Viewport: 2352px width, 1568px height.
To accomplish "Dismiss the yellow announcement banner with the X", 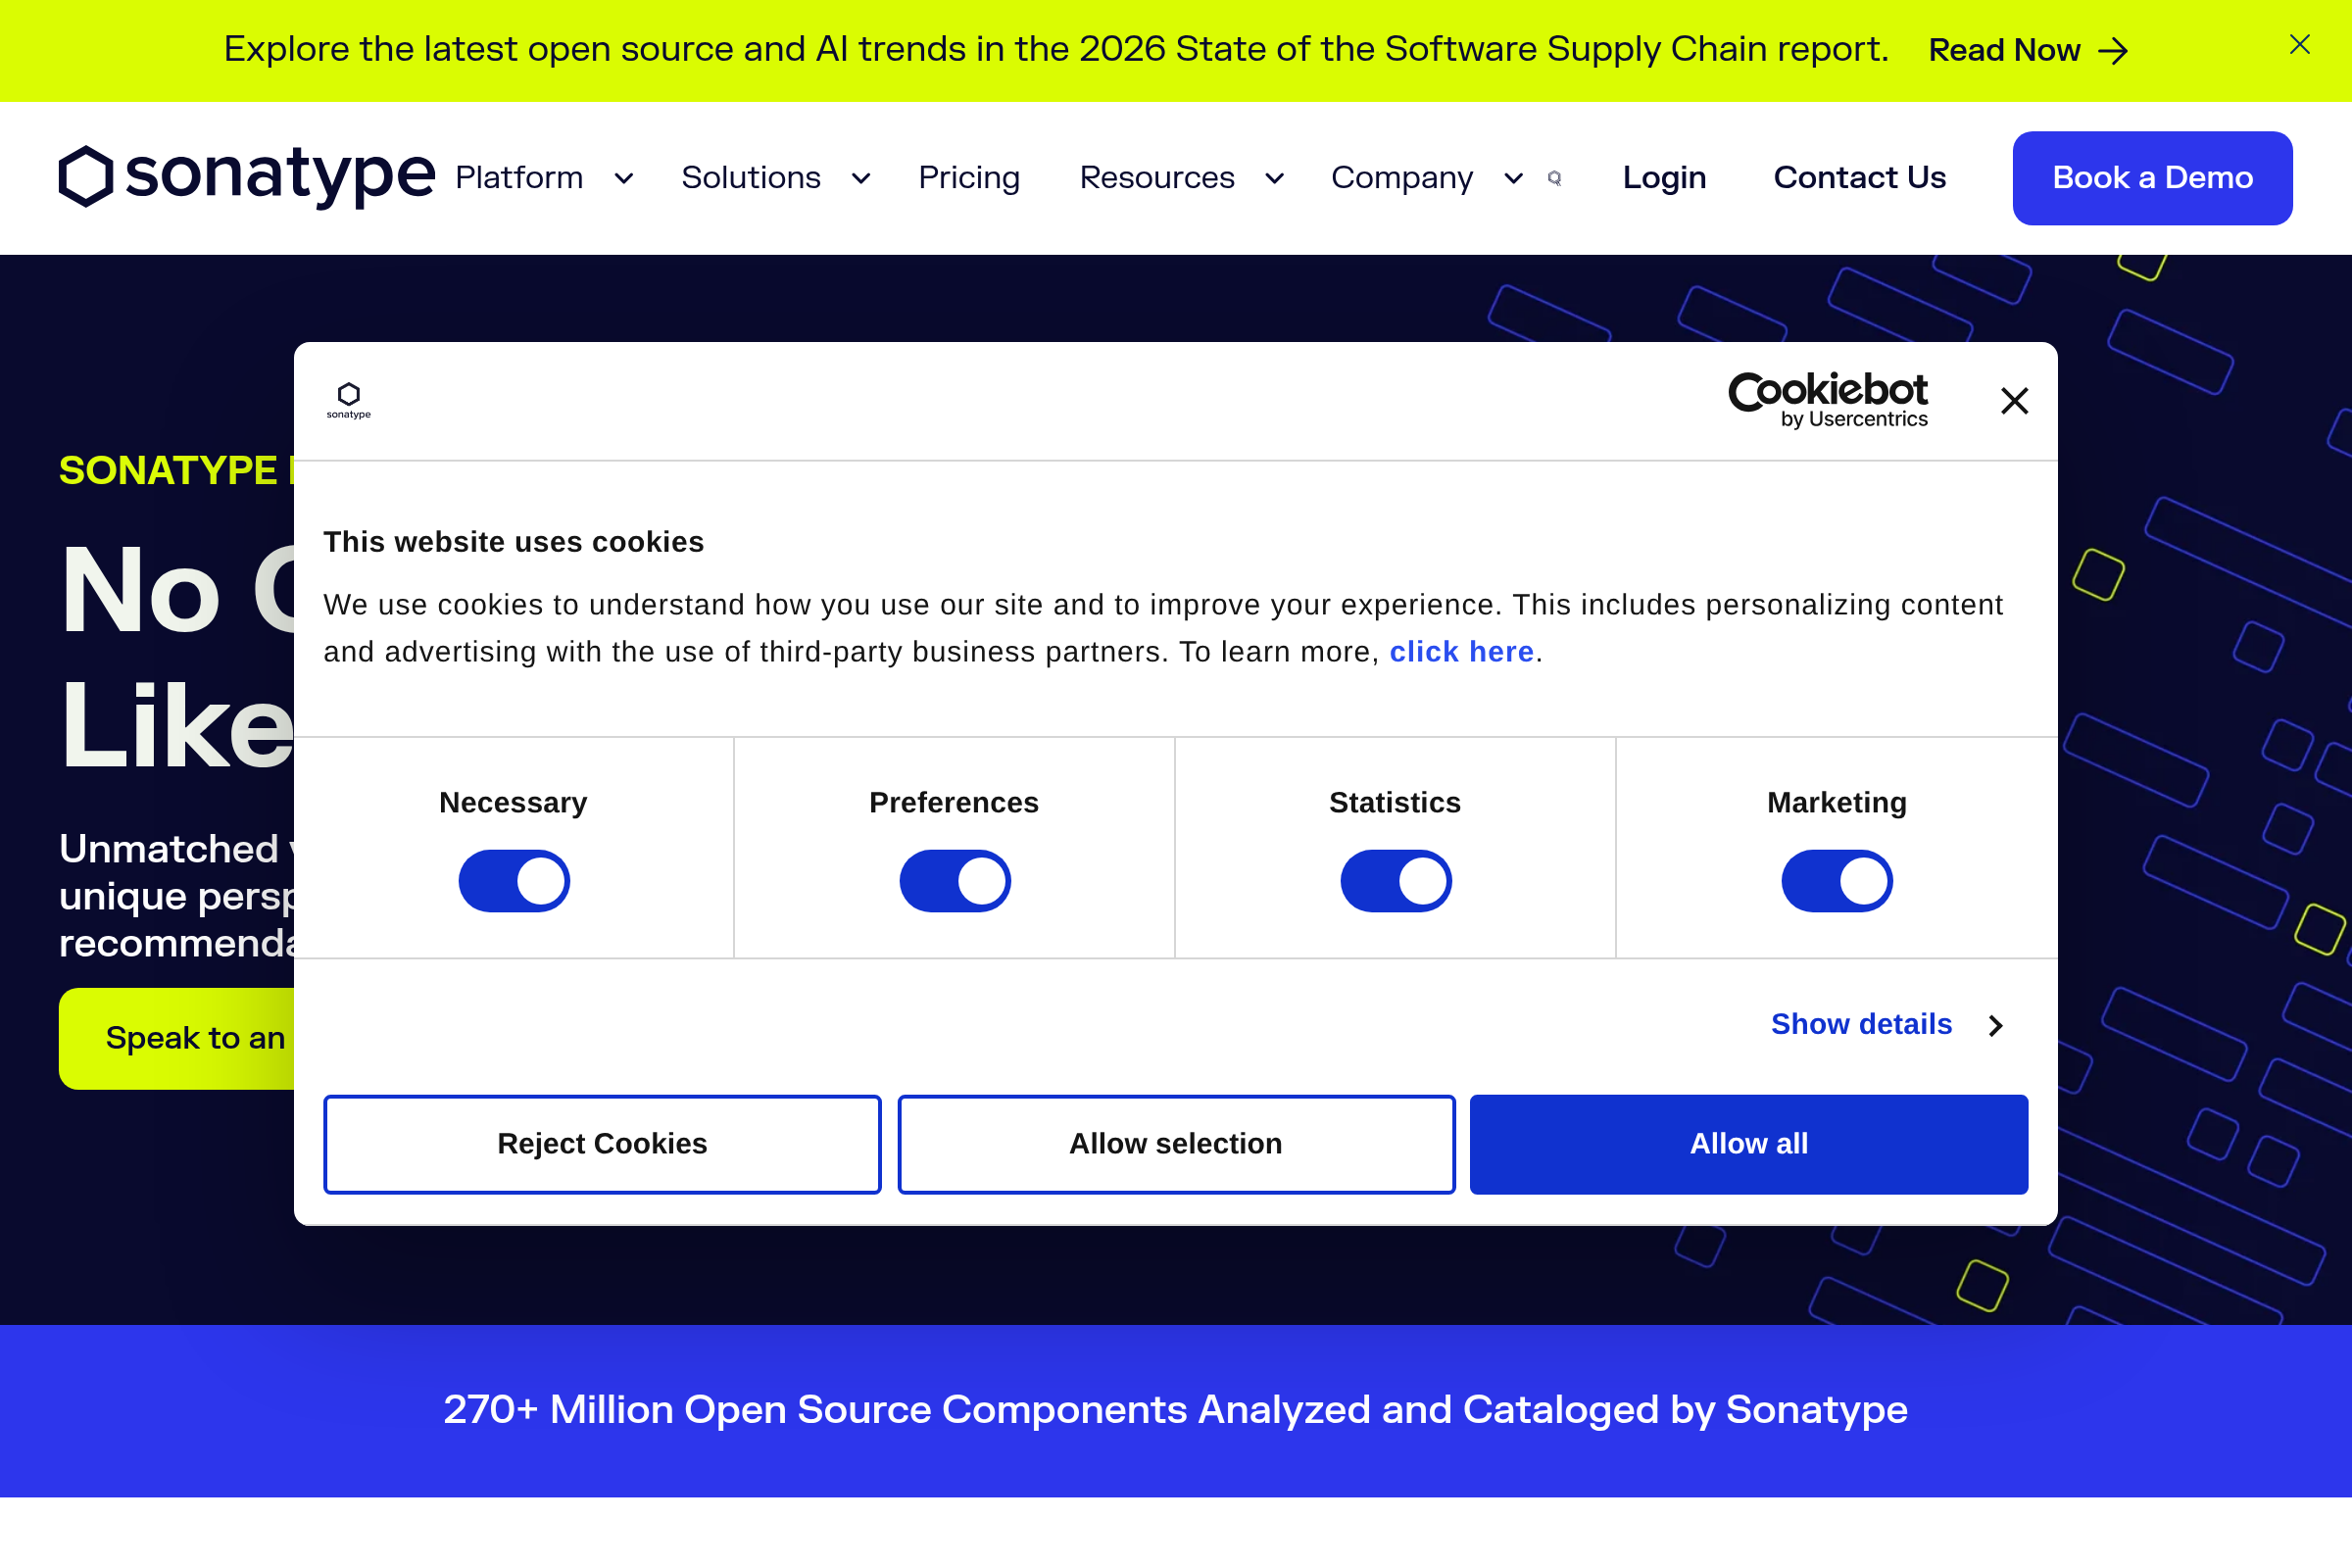I will 2299,44.
